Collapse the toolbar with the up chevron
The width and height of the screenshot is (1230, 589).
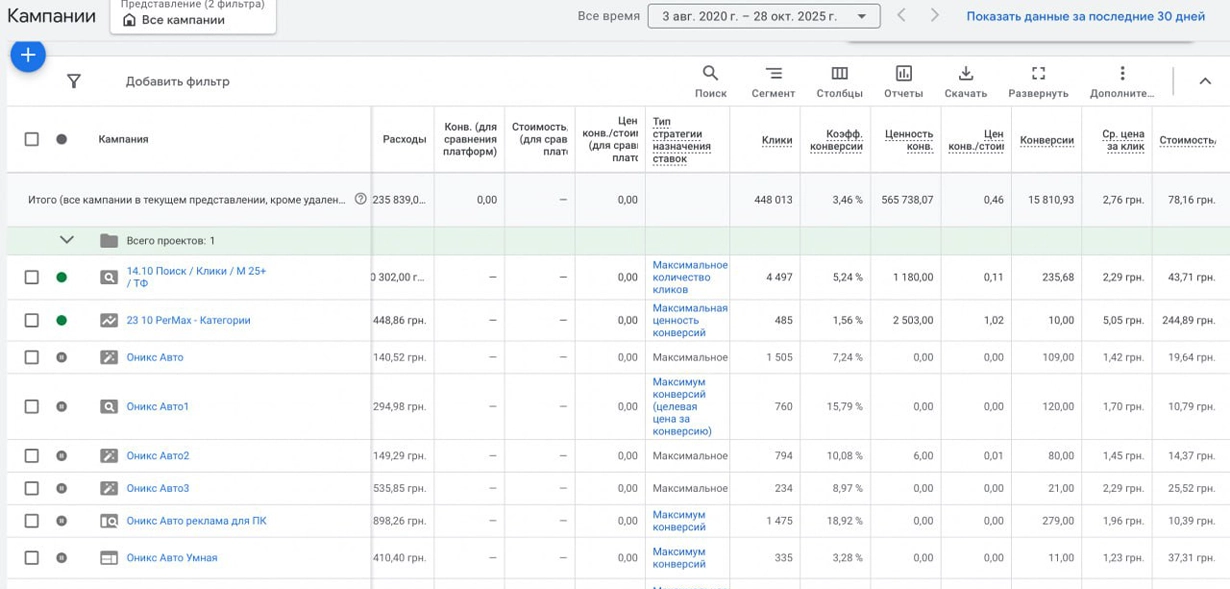point(1205,82)
